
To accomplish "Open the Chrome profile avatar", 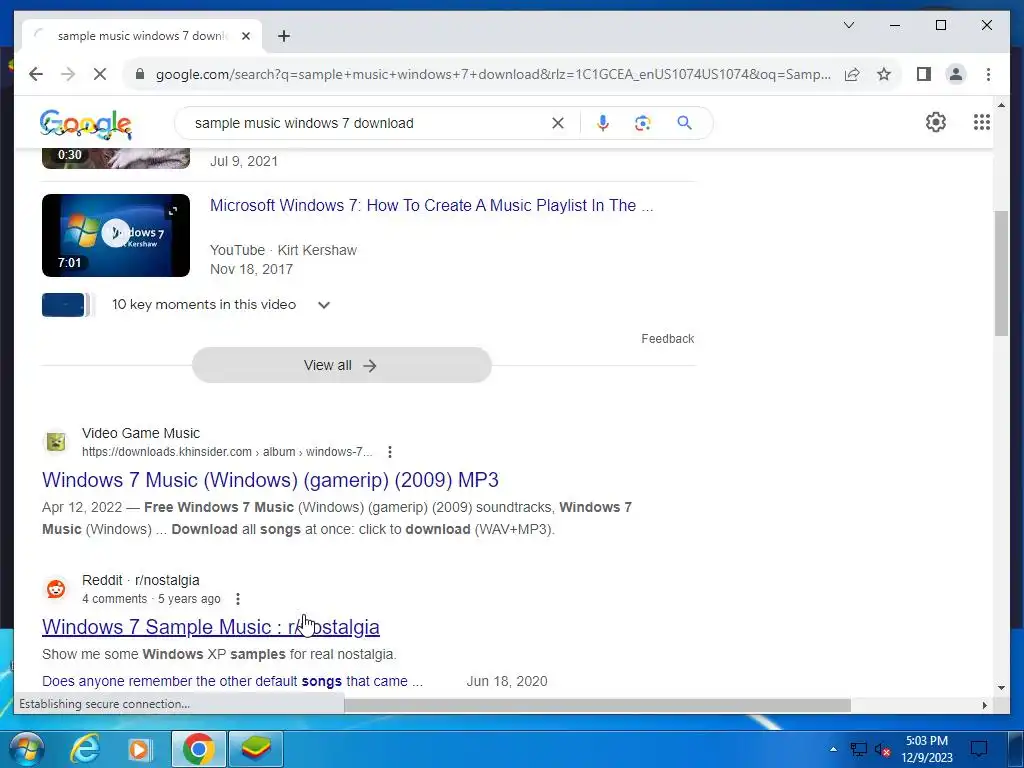I will click(955, 74).
